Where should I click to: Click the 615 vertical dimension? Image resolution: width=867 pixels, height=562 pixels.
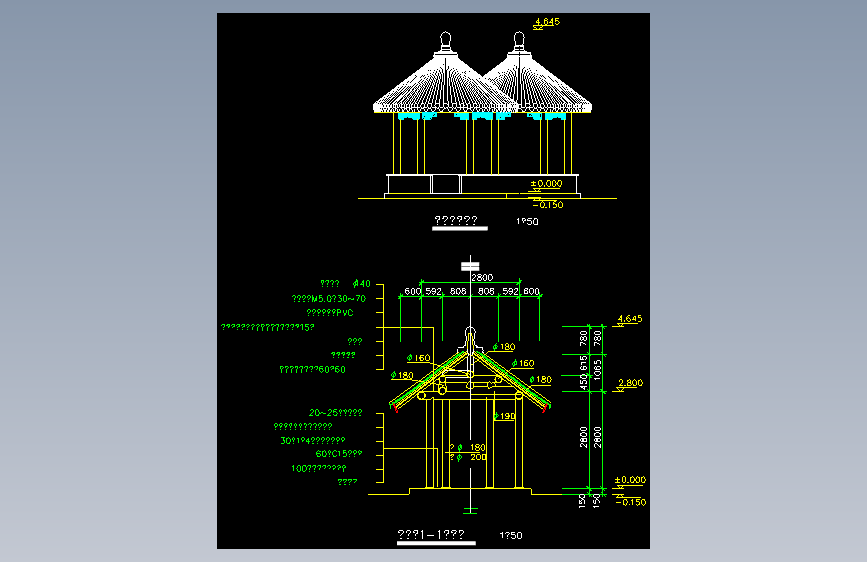583,363
